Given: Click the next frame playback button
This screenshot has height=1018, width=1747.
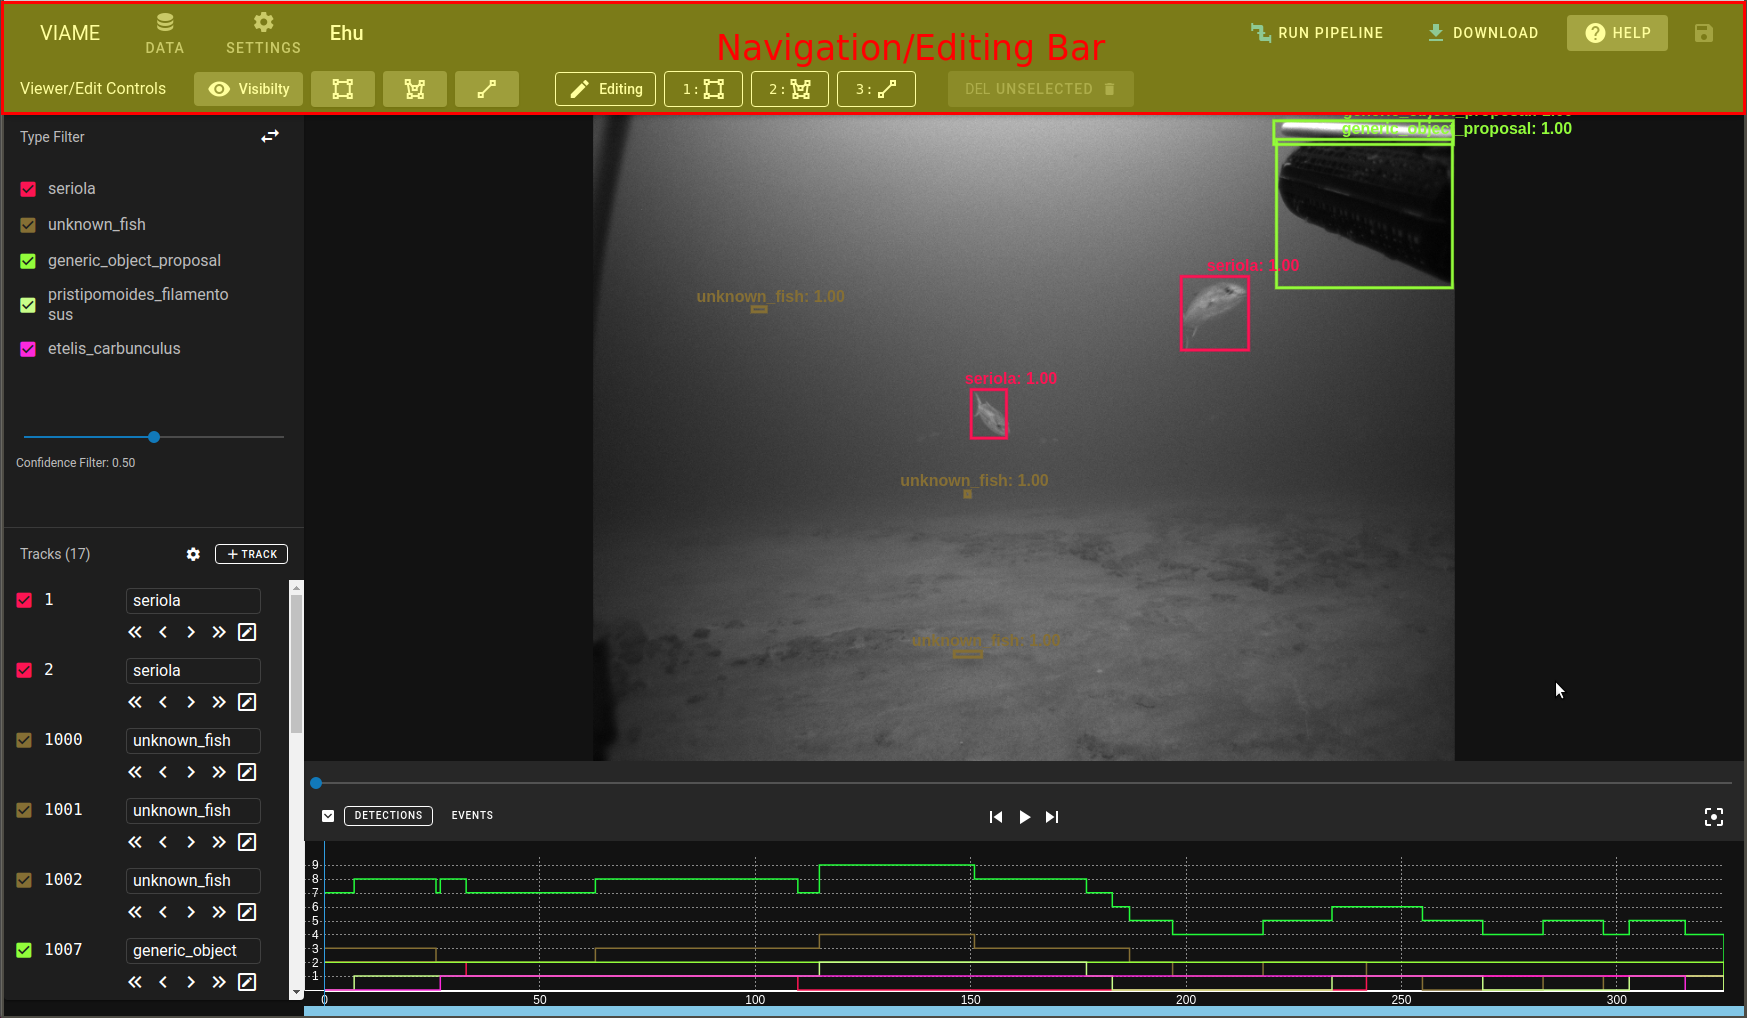Looking at the screenshot, I should [x=1052, y=817].
